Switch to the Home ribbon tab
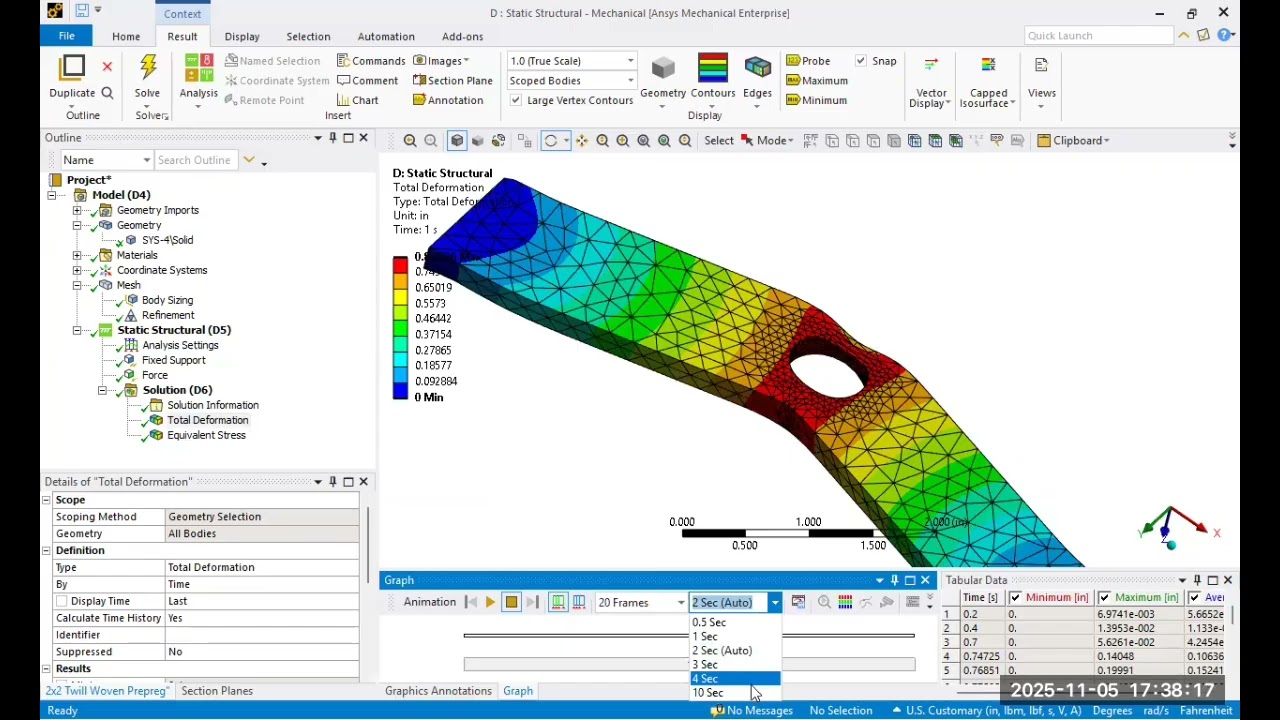Screen dimensions: 1280x720 [x=126, y=36]
